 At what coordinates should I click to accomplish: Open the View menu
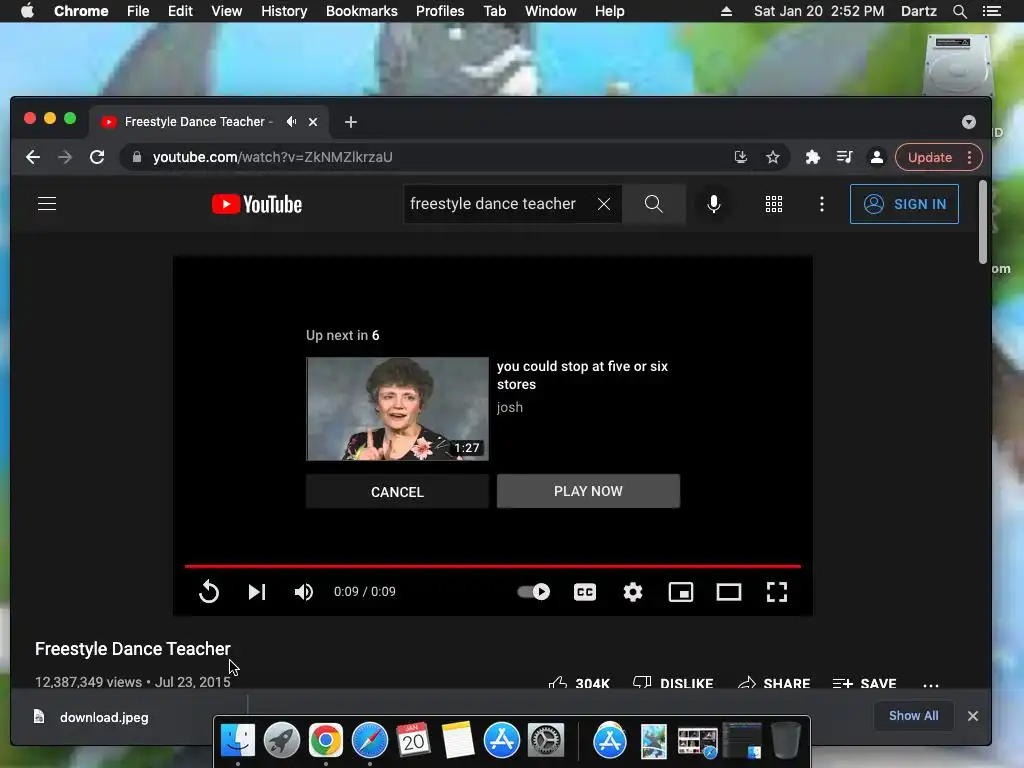click(227, 11)
